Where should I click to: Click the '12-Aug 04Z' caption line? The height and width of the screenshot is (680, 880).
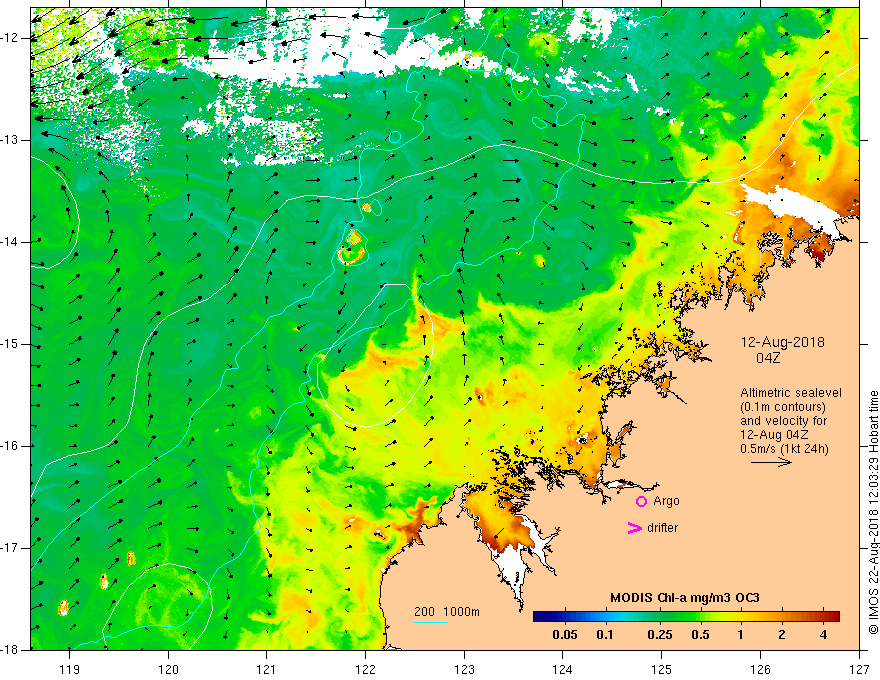(x=776, y=435)
